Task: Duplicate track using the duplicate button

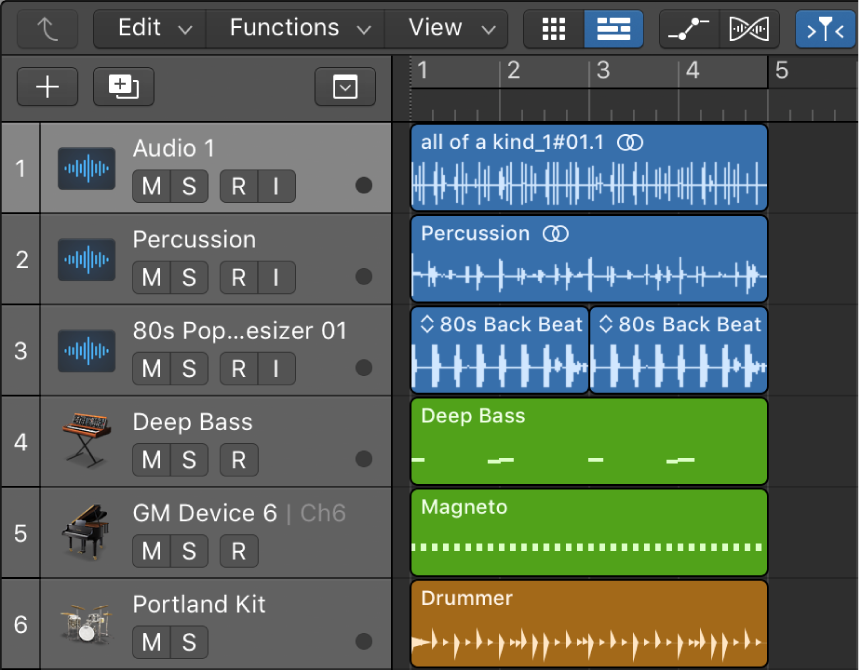Action: [x=124, y=87]
